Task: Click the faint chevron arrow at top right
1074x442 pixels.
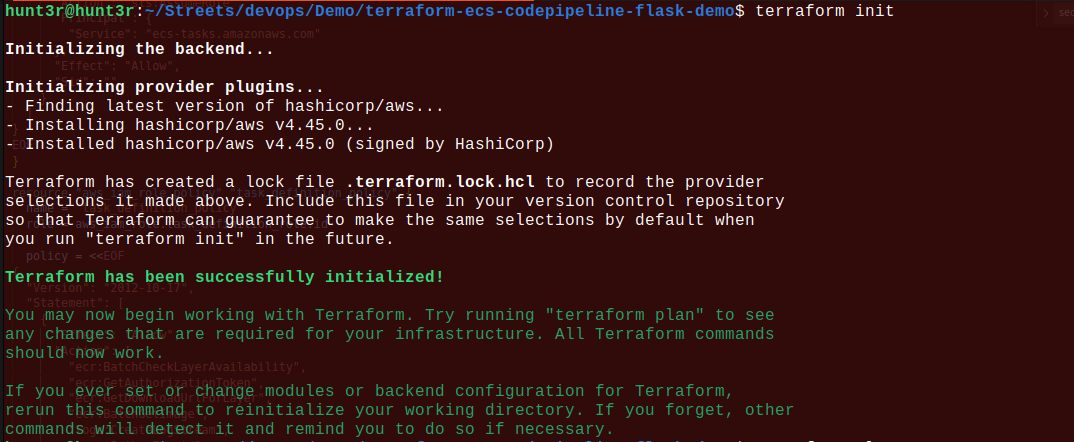Action: (1045, 14)
